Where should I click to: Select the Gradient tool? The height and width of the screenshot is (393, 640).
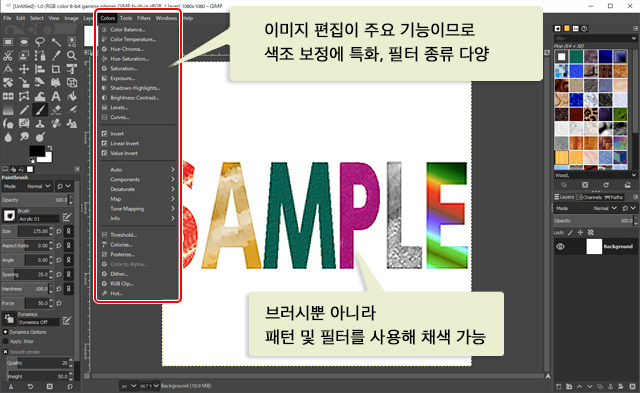pyautogui.click(x=8, y=110)
